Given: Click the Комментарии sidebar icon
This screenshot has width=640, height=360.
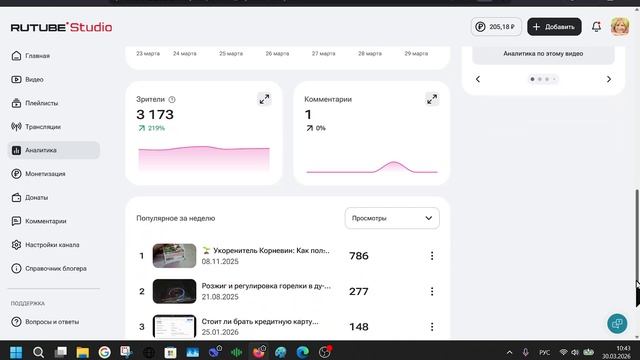Looking at the screenshot, I should click(16, 221).
